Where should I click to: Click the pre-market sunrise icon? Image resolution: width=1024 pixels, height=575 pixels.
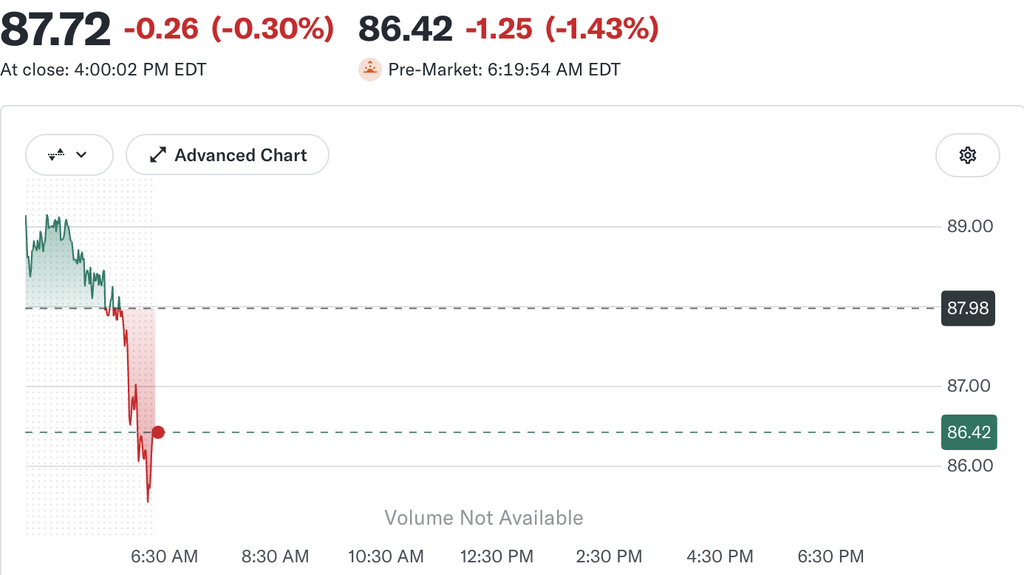370,69
